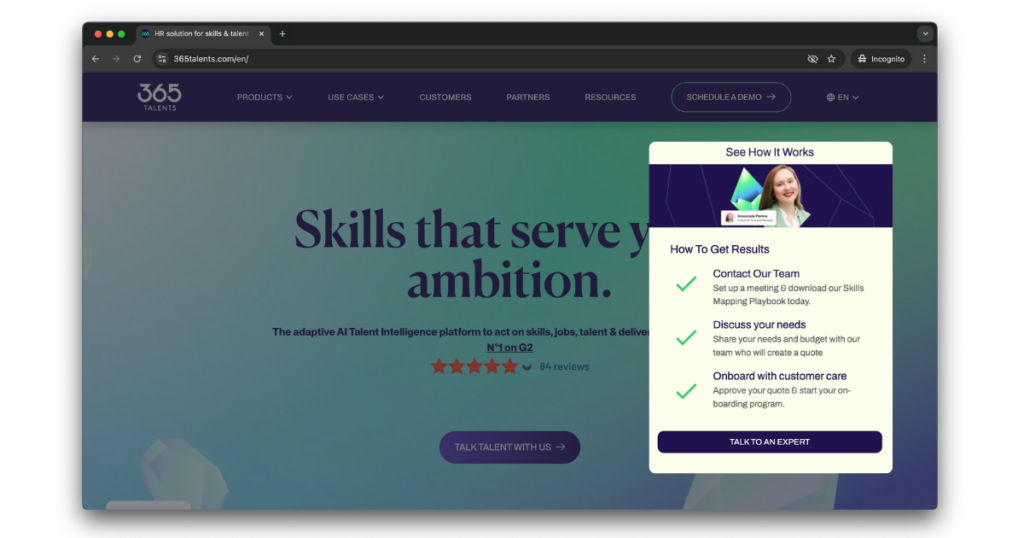1024x538 pixels.
Task: Click the Talk to an Expert button
Action: click(769, 442)
